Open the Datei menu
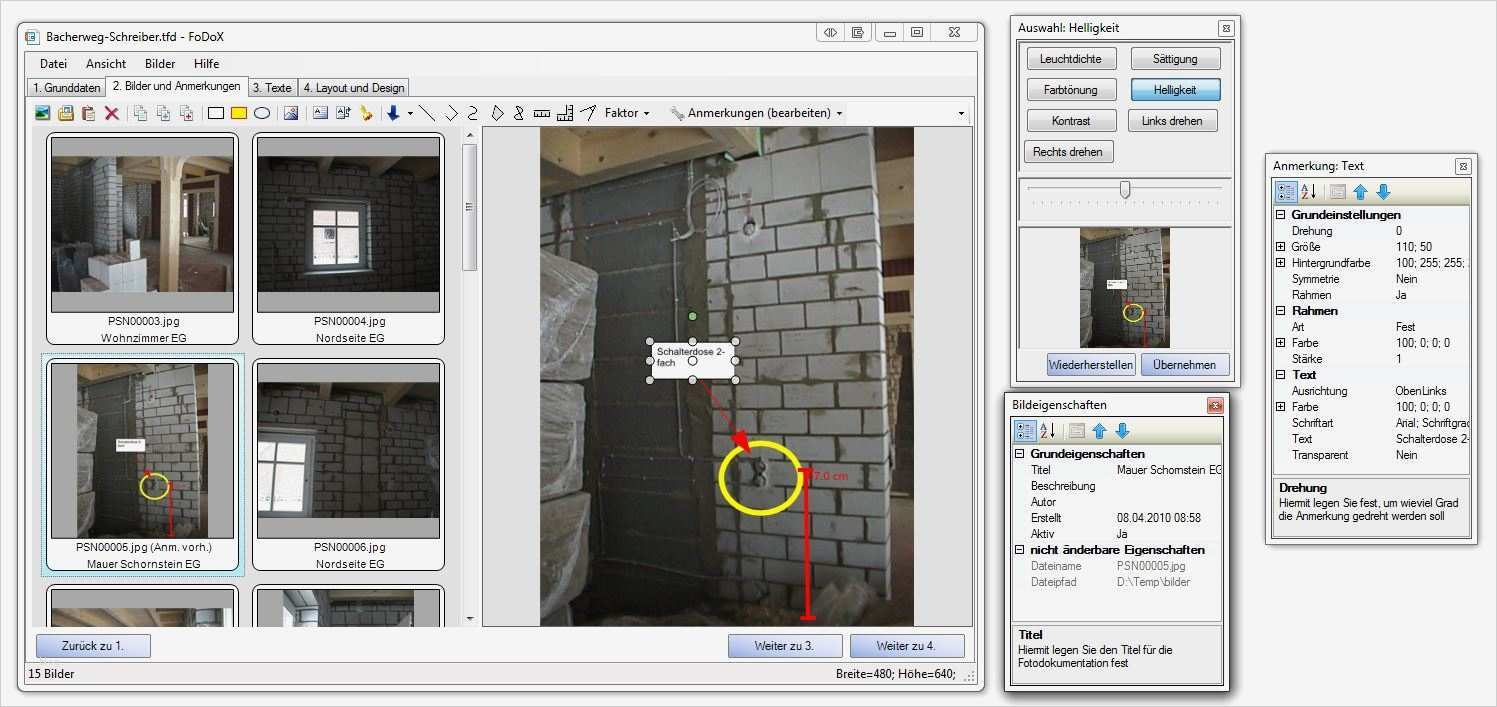Viewport: 1497px width, 707px height. pyautogui.click(x=53, y=64)
